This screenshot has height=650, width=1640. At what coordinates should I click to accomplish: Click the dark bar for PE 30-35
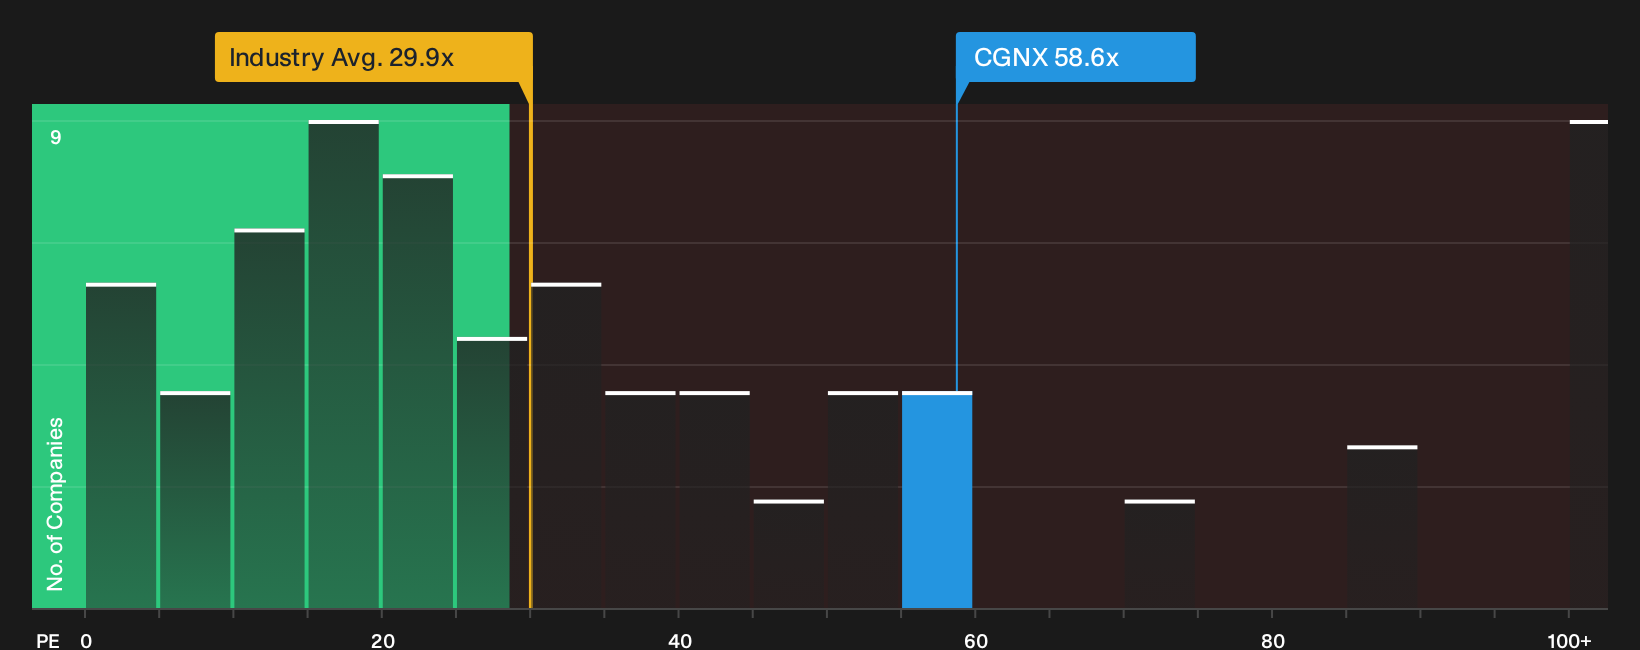[567, 446]
